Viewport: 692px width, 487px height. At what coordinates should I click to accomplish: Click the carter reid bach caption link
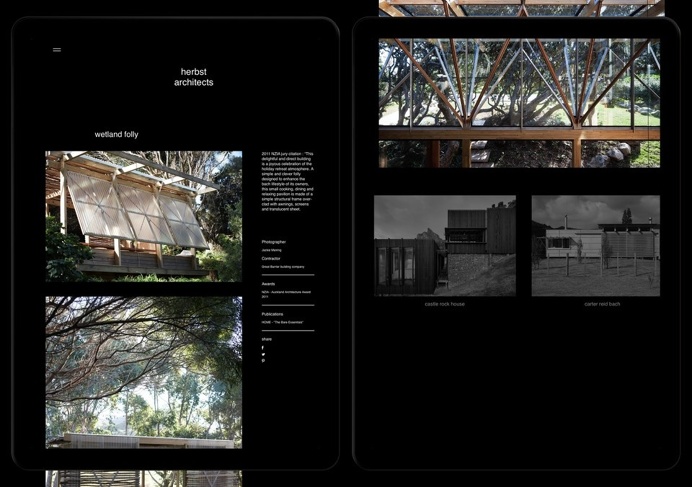602,304
